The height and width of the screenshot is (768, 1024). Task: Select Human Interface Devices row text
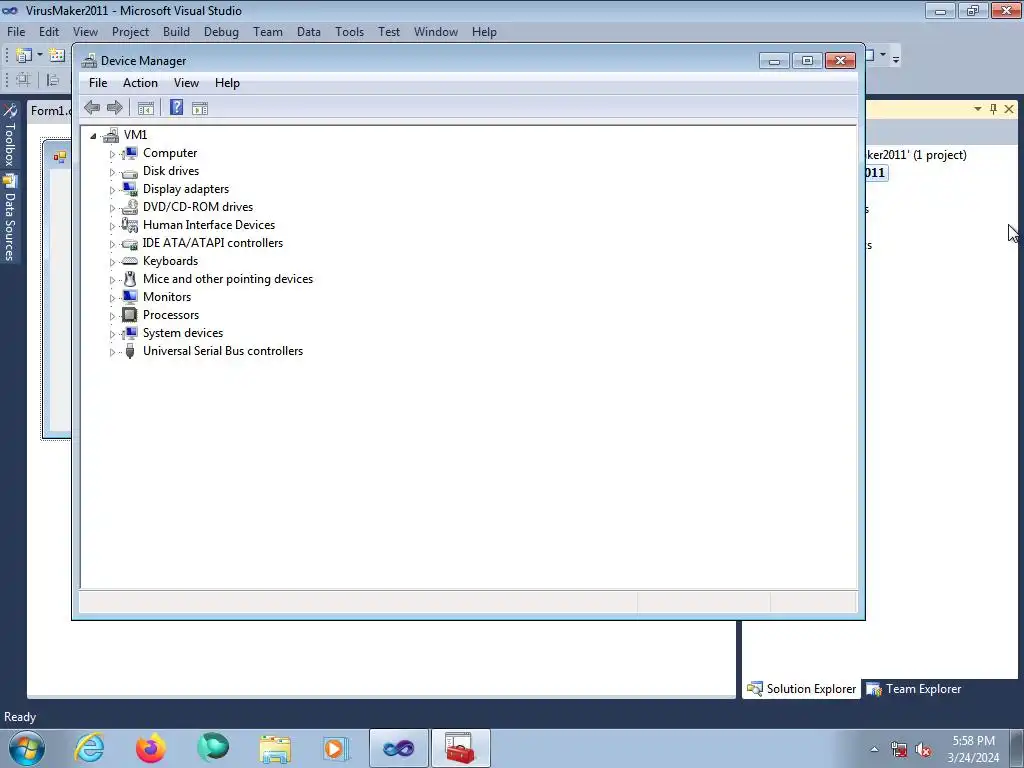[x=209, y=225]
